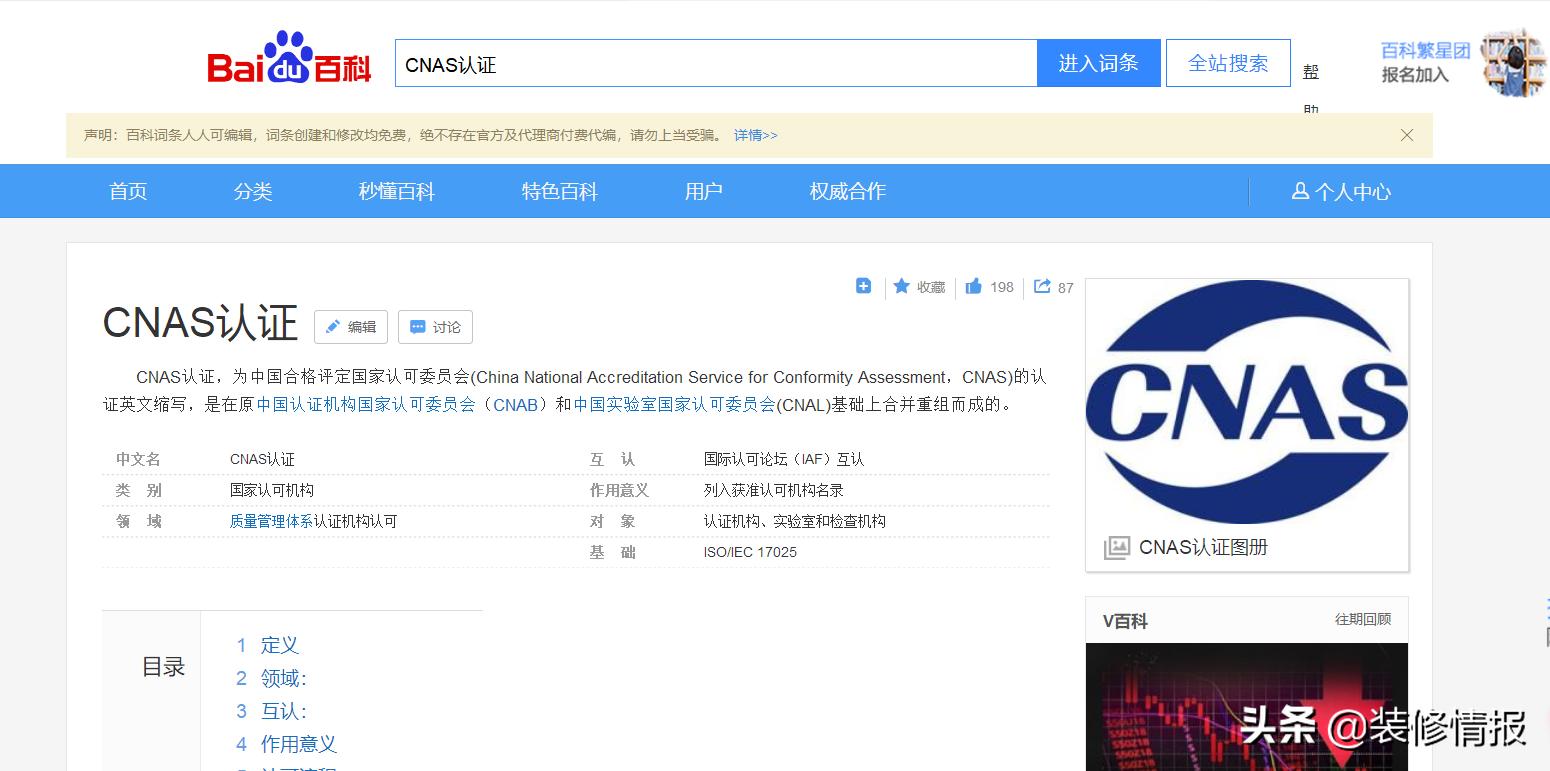Open the 质量管理体系 link in the infobox
This screenshot has height=771, width=1550.
click(272, 521)
